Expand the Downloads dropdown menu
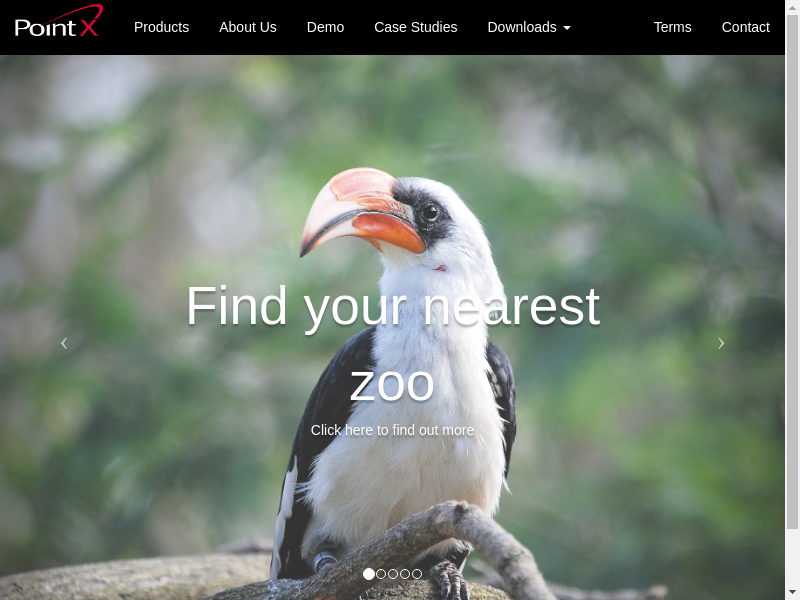 (529, 27)
